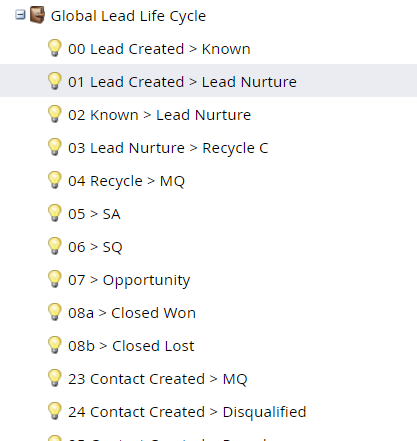Click lightbulb icon for 00 Lead Created > Known
The width and height of the screenshot is (417, 441).
[54, 48]
